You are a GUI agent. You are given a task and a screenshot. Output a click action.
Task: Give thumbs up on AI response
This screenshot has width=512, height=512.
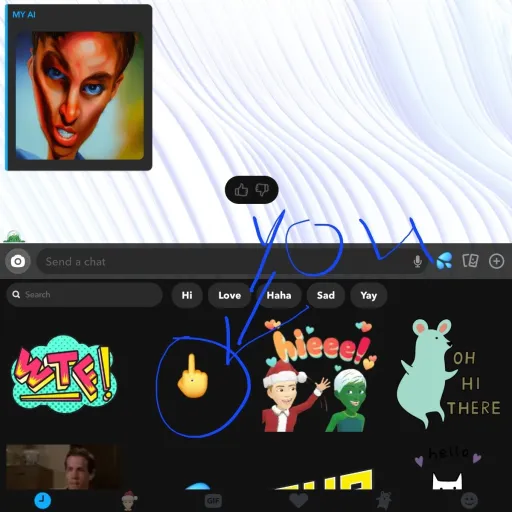pyautogui.click(x=241, y=190)
